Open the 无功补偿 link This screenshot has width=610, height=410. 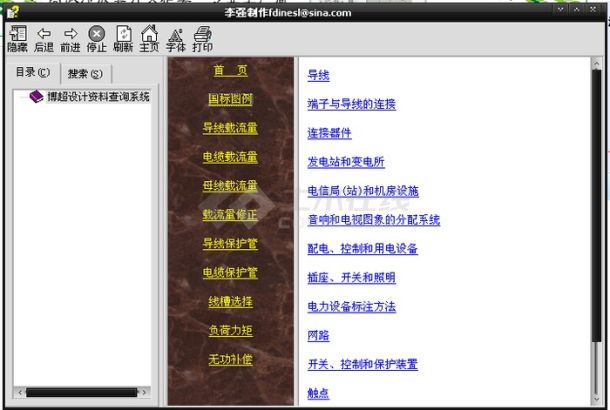click(x=230, y=359)
